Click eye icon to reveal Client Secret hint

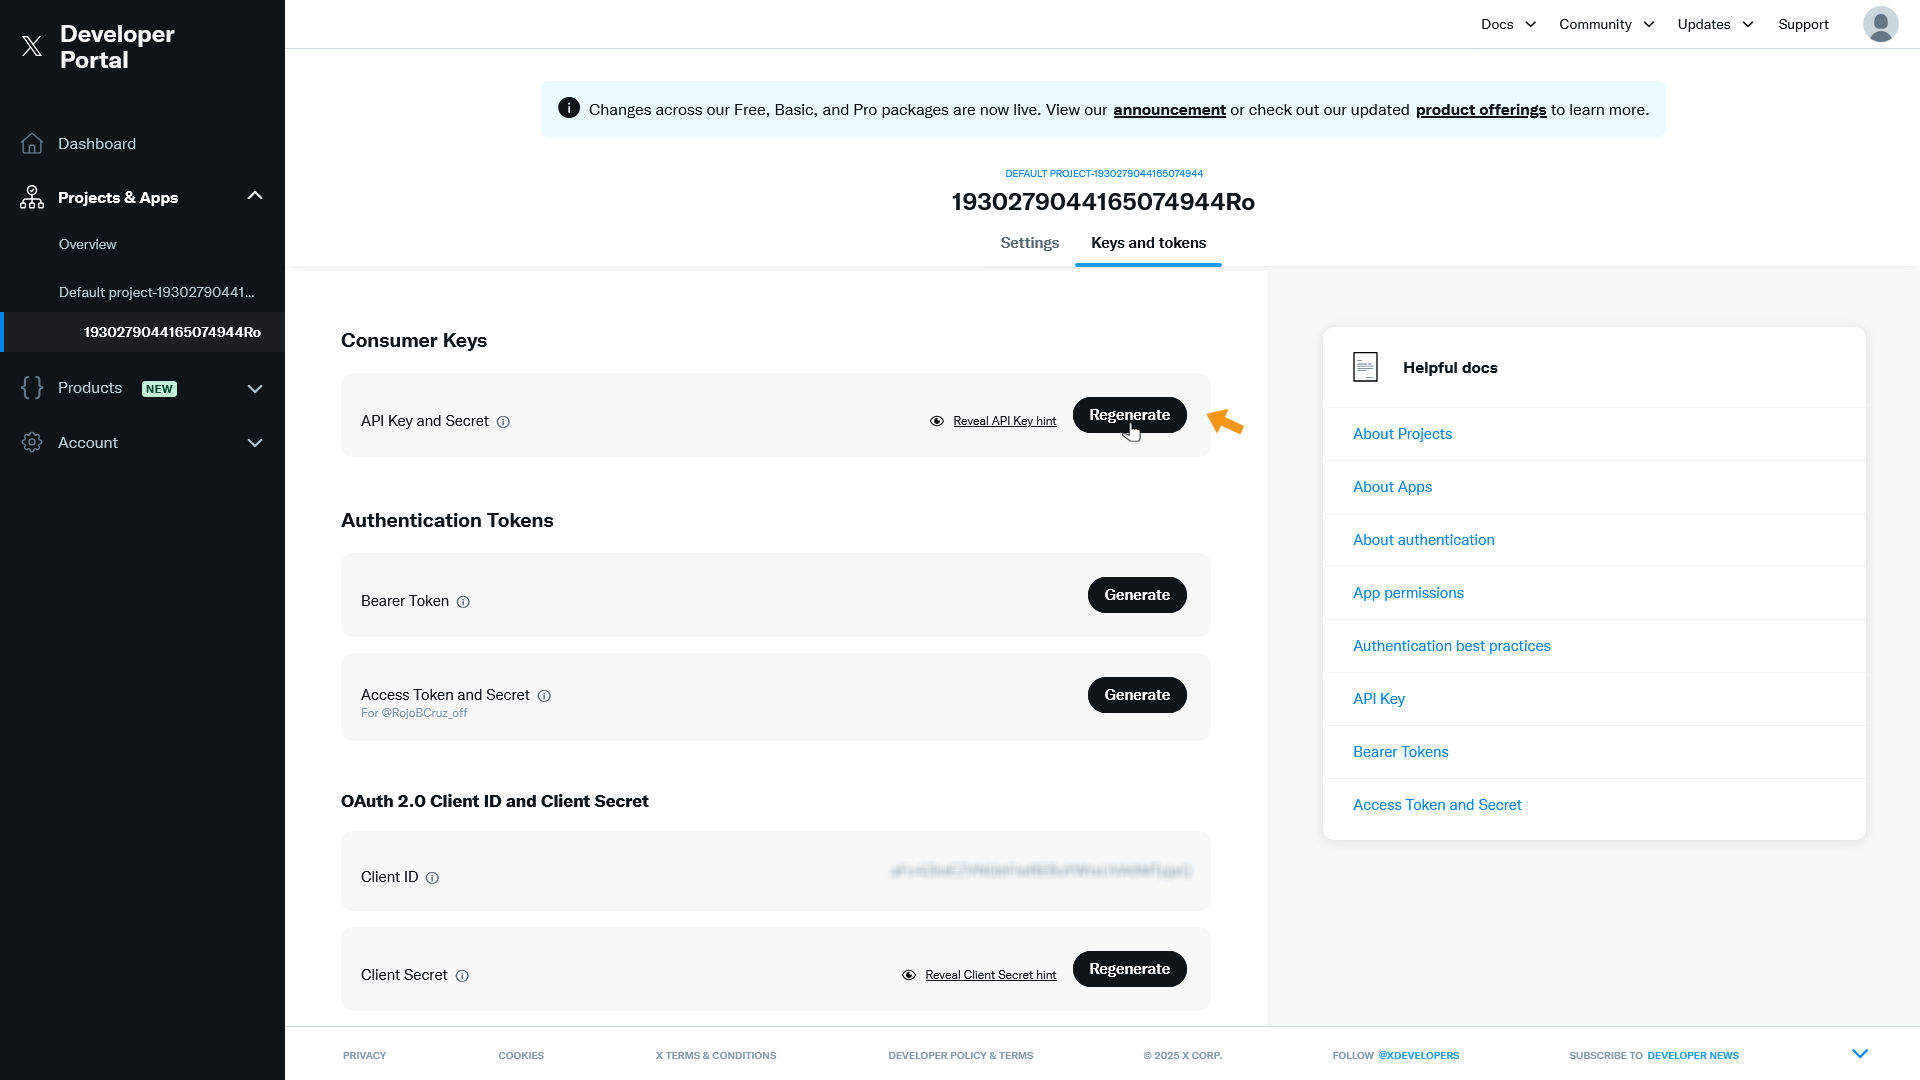tap(909, 975)
